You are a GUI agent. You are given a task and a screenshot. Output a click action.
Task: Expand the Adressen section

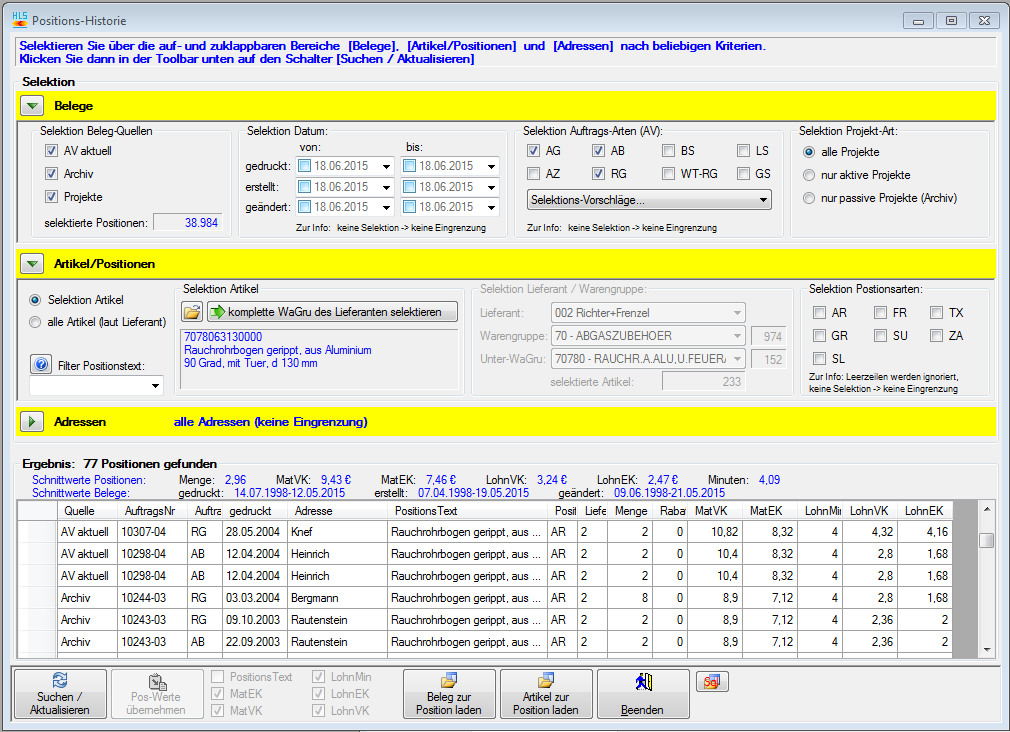coord(33,422)
